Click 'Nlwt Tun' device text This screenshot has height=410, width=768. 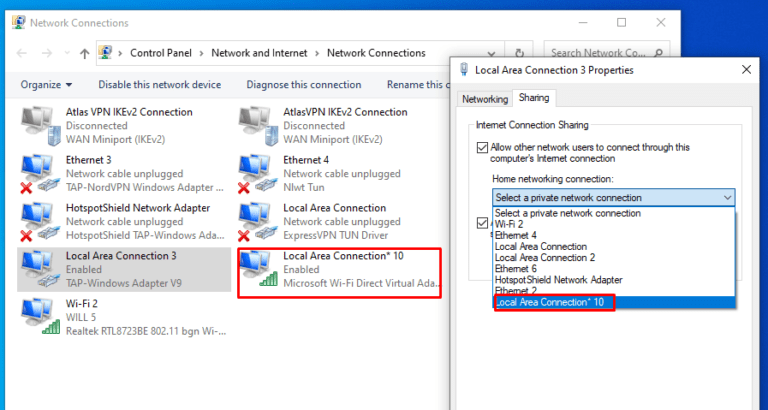click(304, 187)
